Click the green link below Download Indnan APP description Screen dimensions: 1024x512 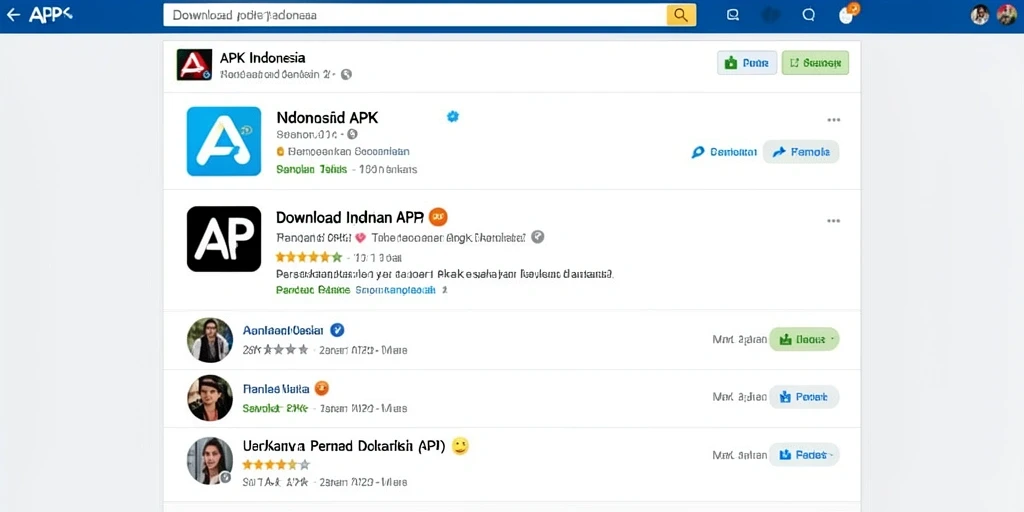pyautogui.click(x=313, y=289)
